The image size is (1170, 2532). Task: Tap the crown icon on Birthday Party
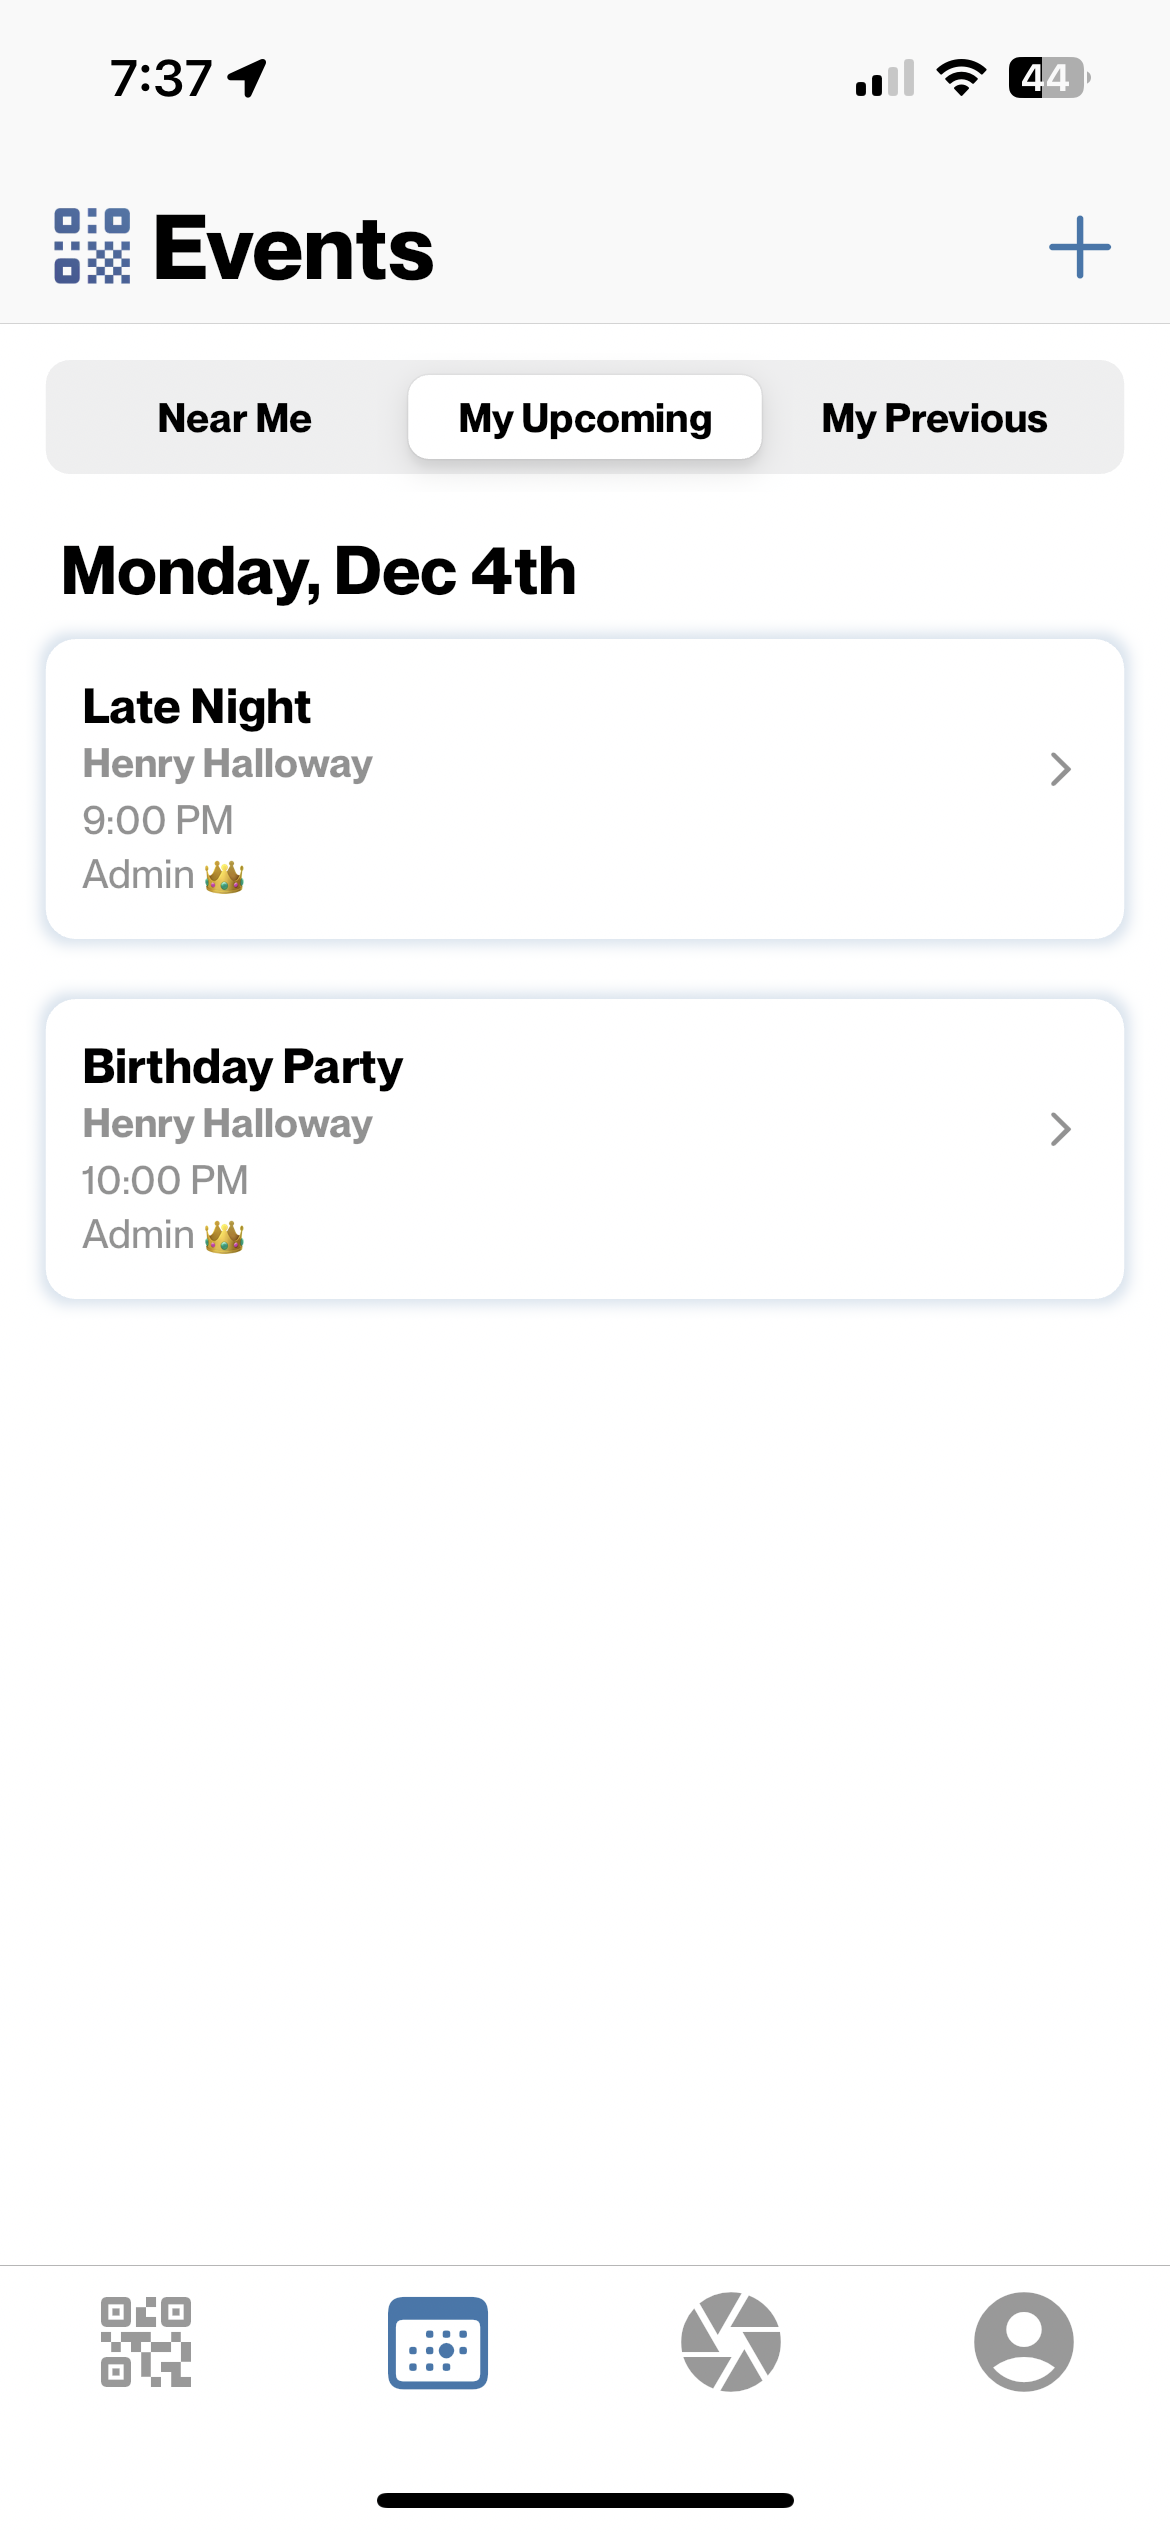pos(224,1236)
